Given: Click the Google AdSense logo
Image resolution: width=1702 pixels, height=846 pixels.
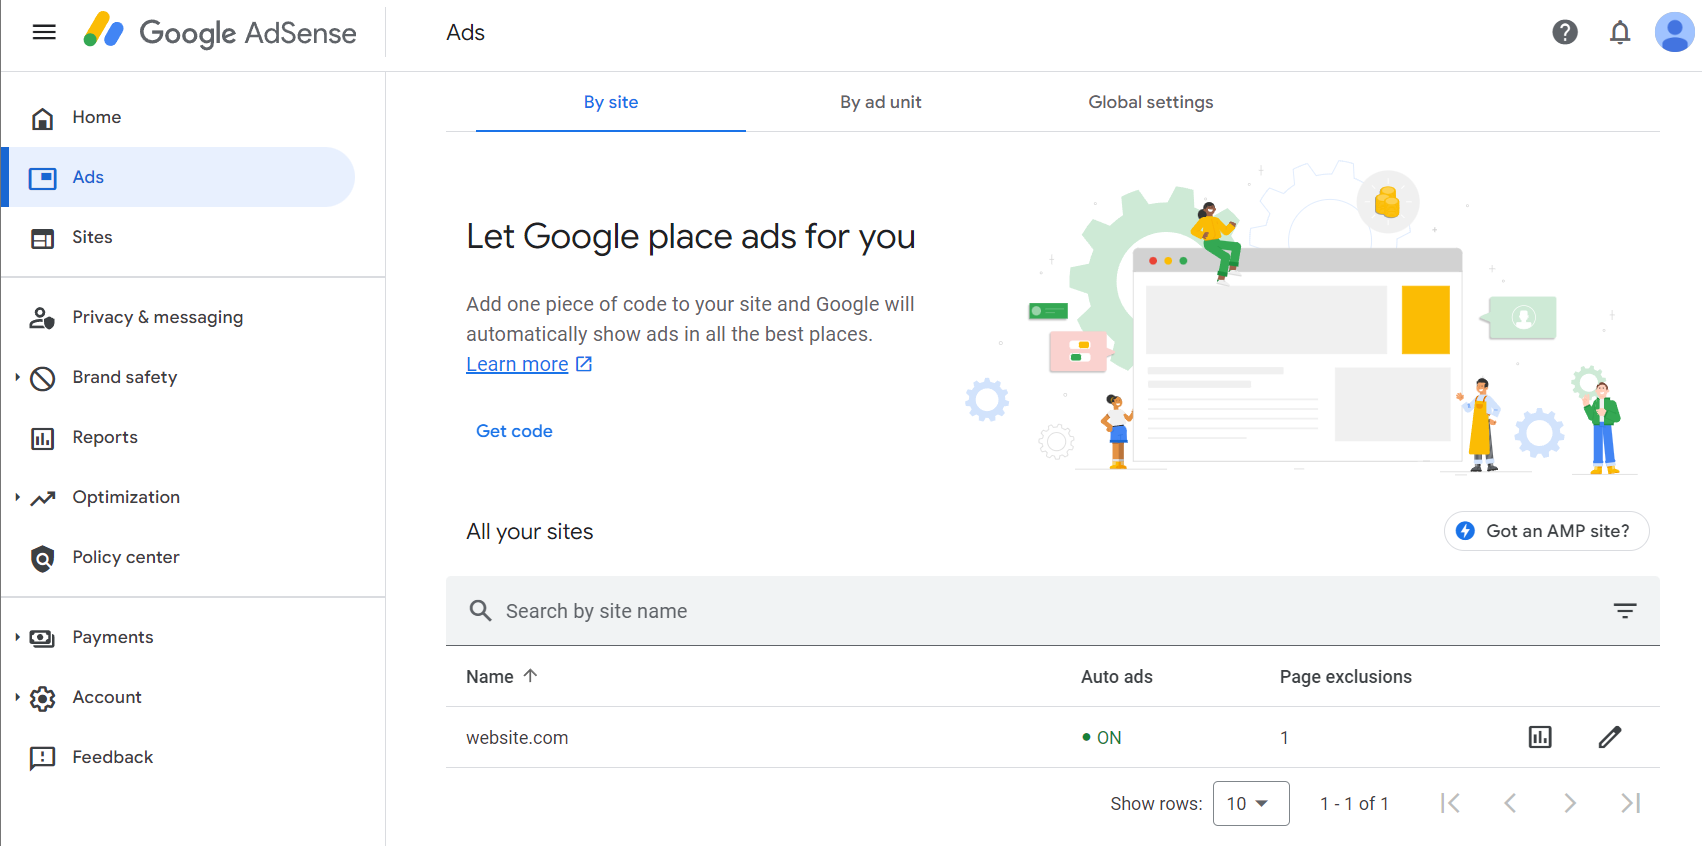Looking at the screenshot, I should pyautogui.click(x=219, y=32).
